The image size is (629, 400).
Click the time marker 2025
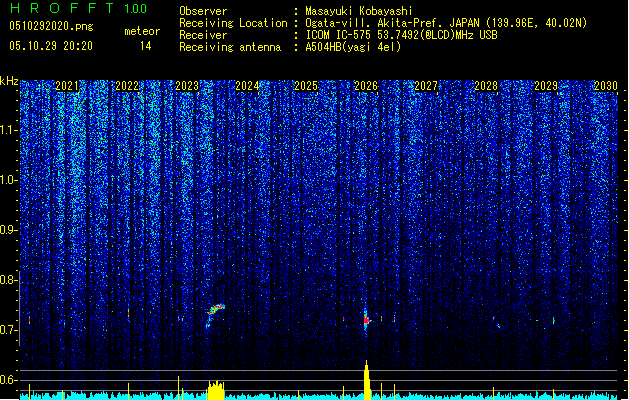(306, 86)
